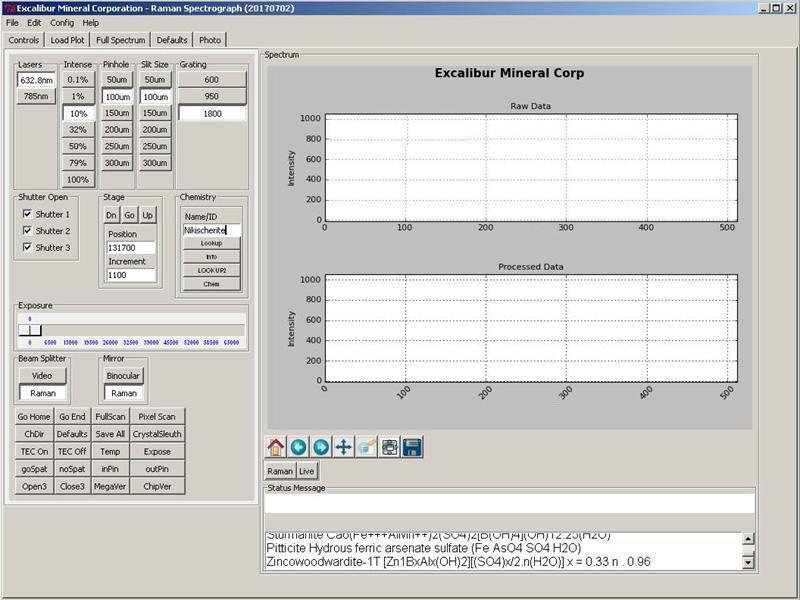
Task: Select the 950 grating
Action: coord(212,96)
